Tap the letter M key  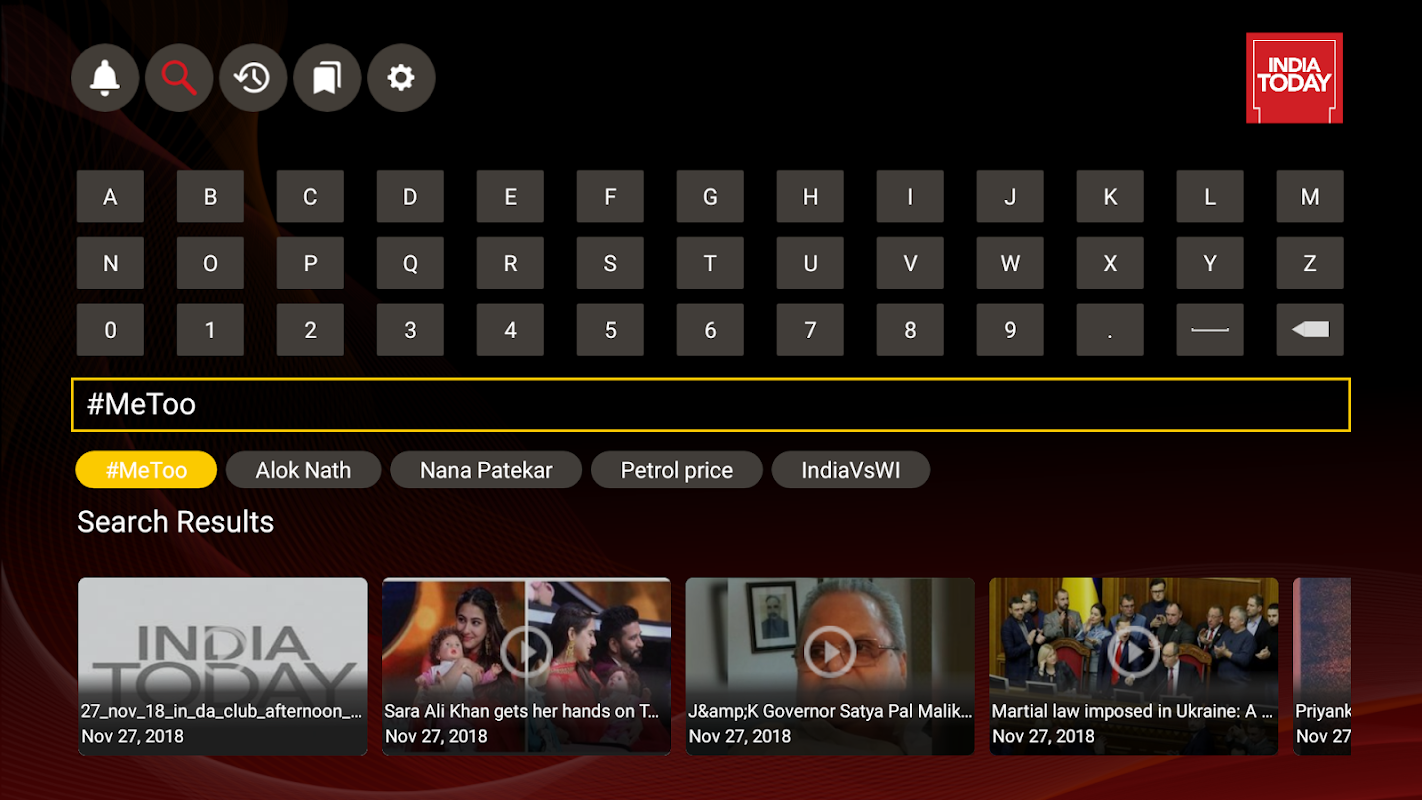click(1310, 196)
